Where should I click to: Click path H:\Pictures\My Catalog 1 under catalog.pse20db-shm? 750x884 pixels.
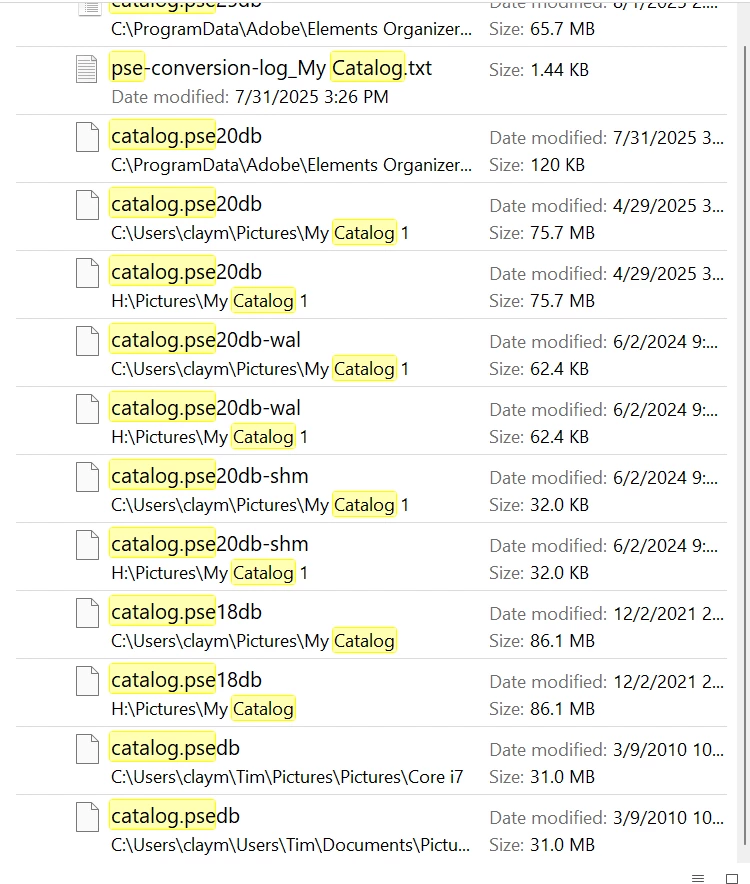pos(210,573)
